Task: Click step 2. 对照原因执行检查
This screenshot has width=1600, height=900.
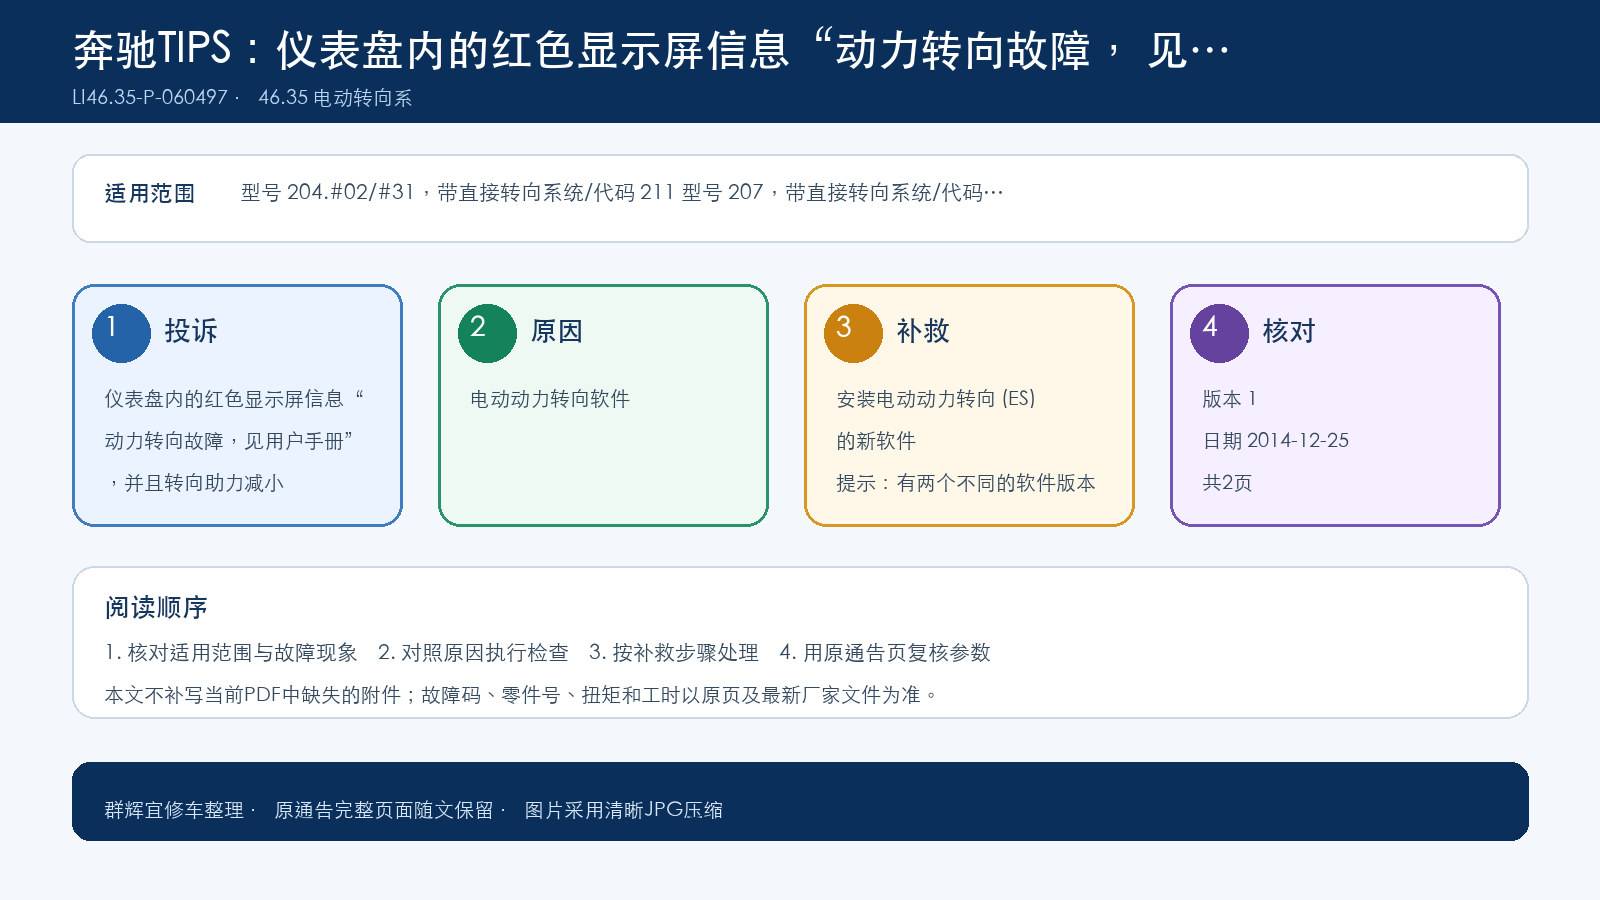Action: click(x=473, y=653)
